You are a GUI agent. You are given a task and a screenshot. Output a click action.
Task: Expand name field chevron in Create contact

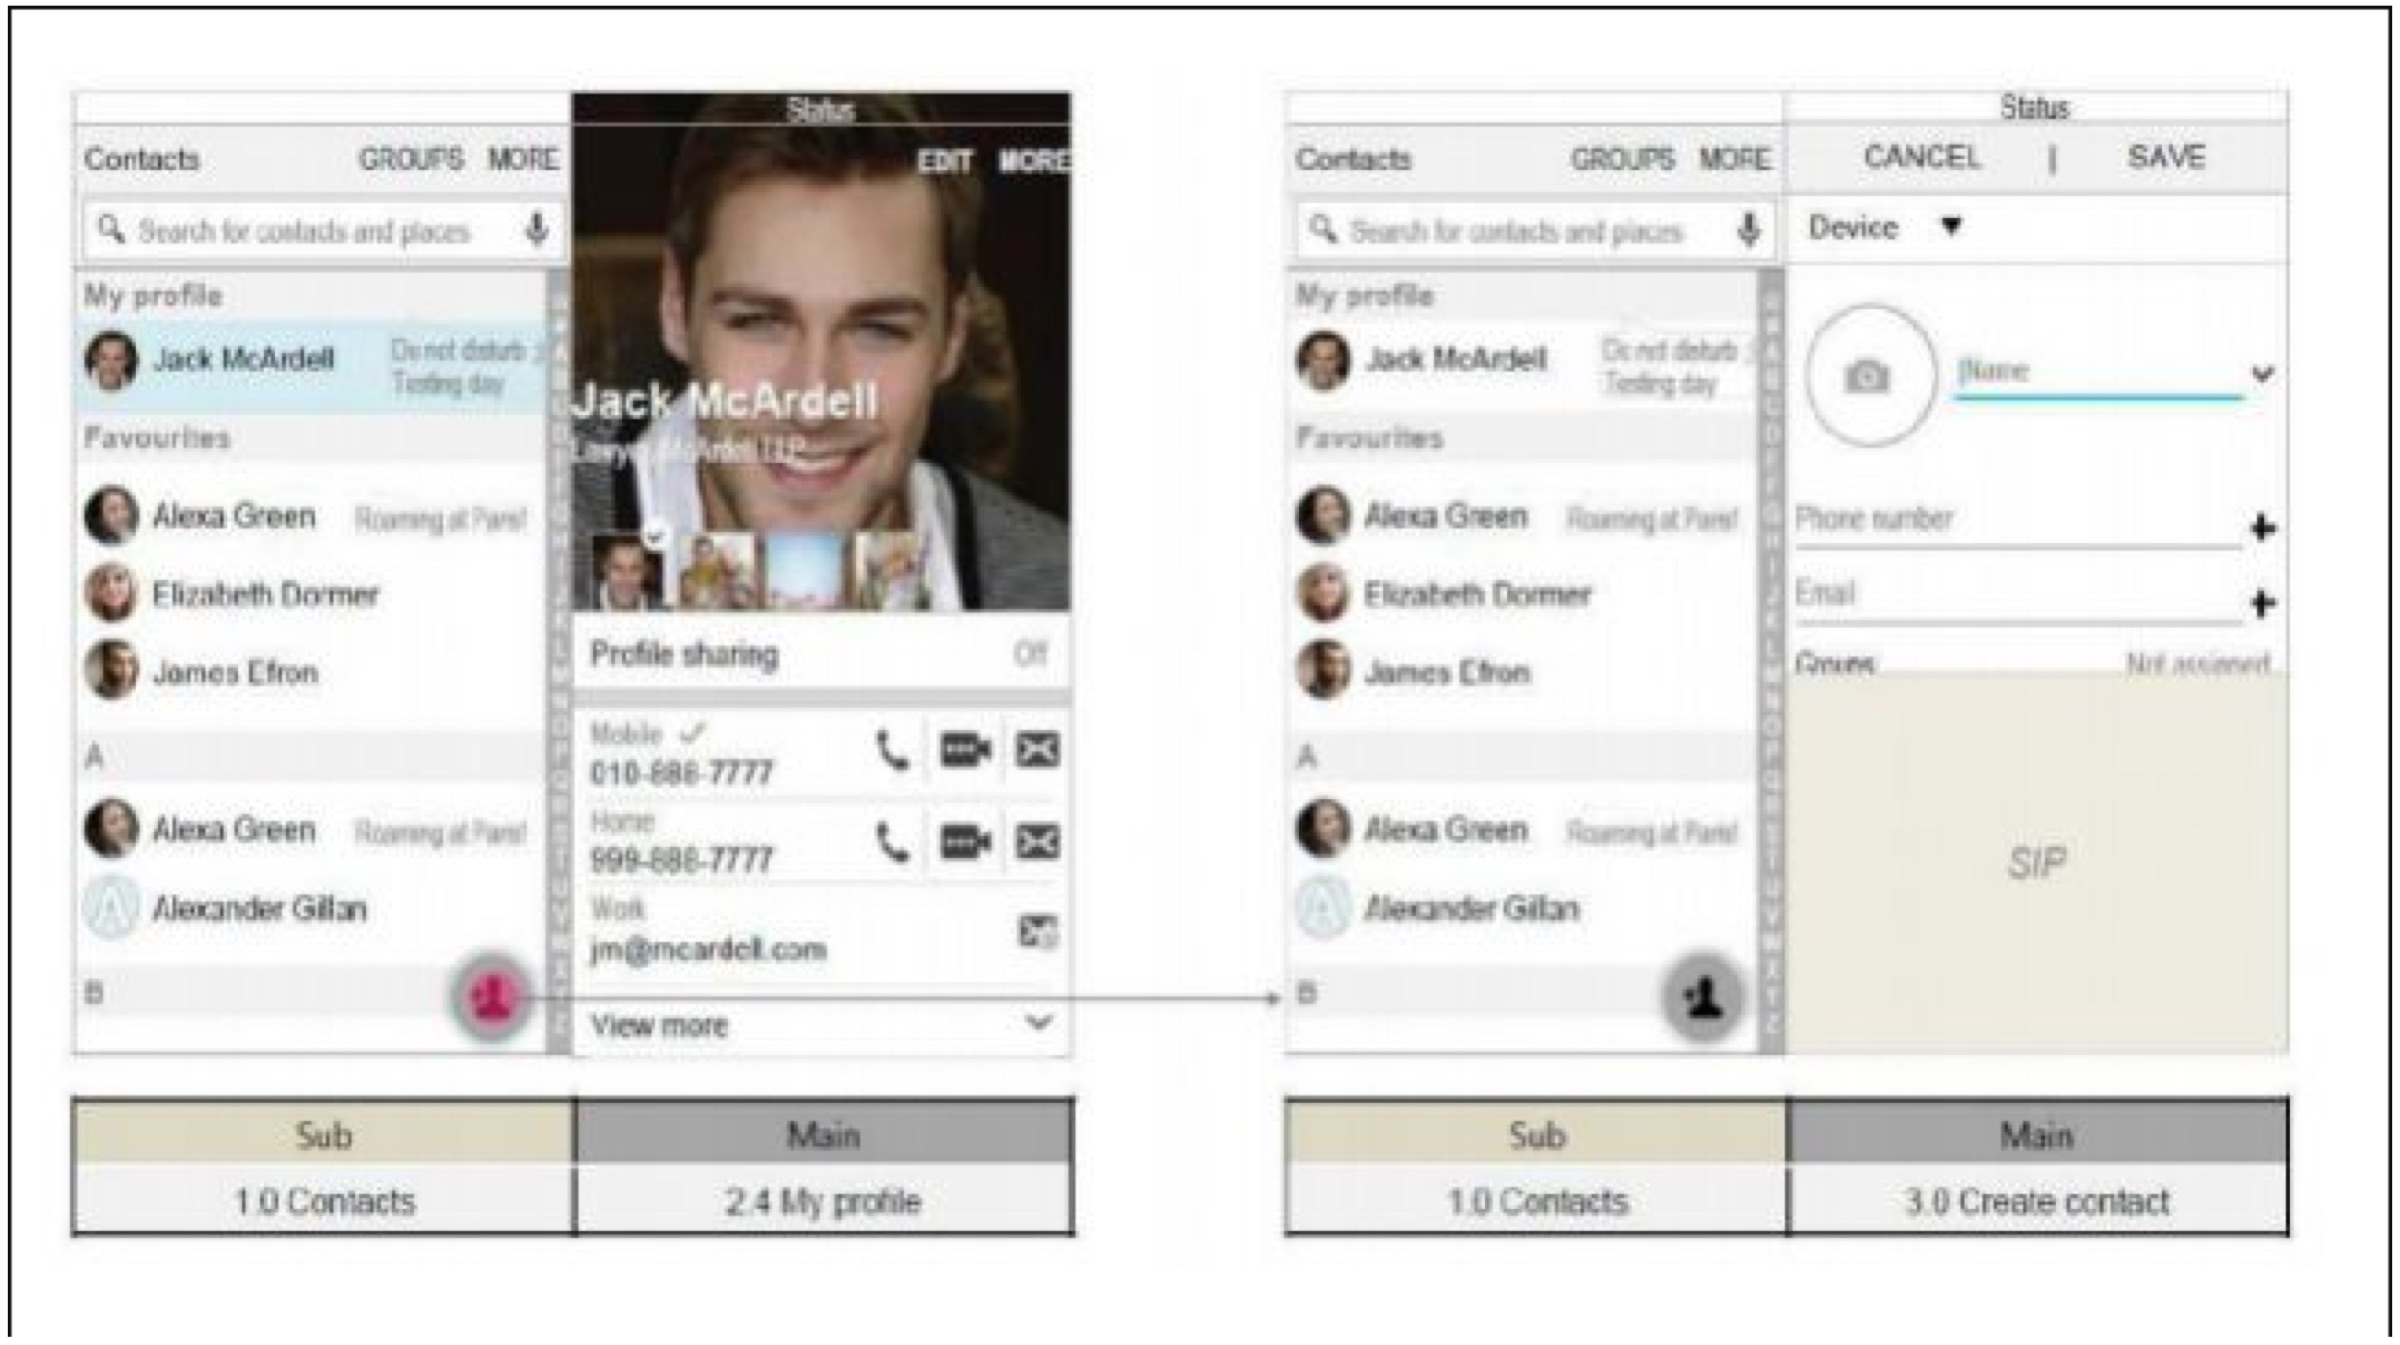click(x=2262, y=374)
